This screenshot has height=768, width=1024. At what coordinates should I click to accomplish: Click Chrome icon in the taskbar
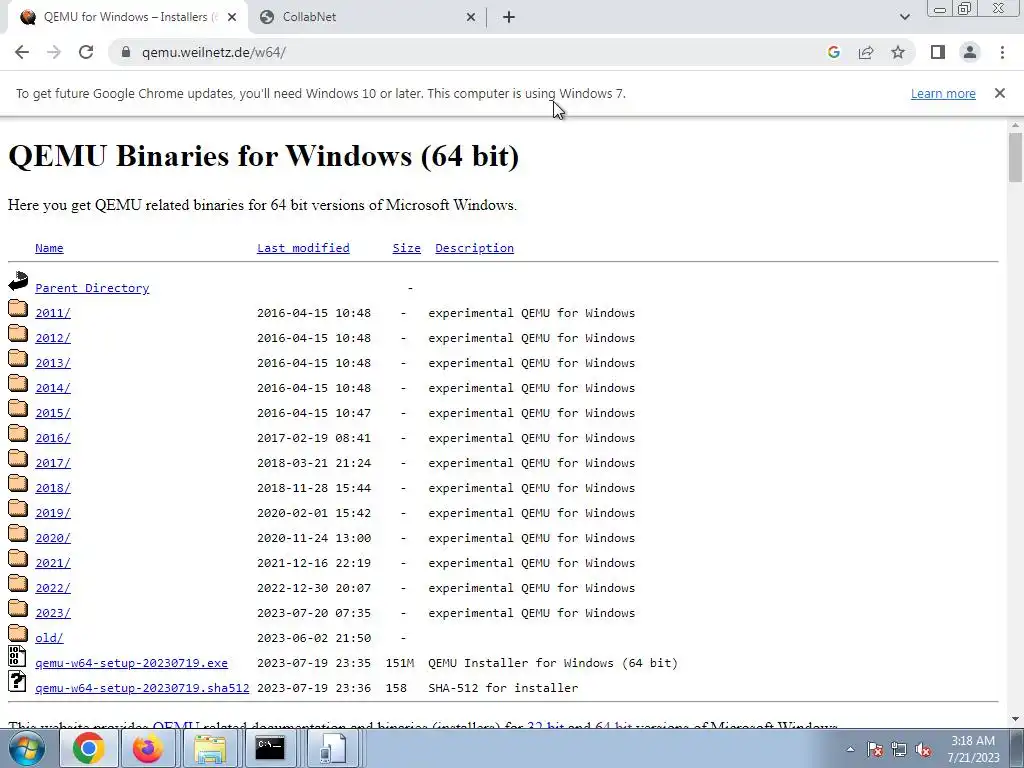point(89,748)
